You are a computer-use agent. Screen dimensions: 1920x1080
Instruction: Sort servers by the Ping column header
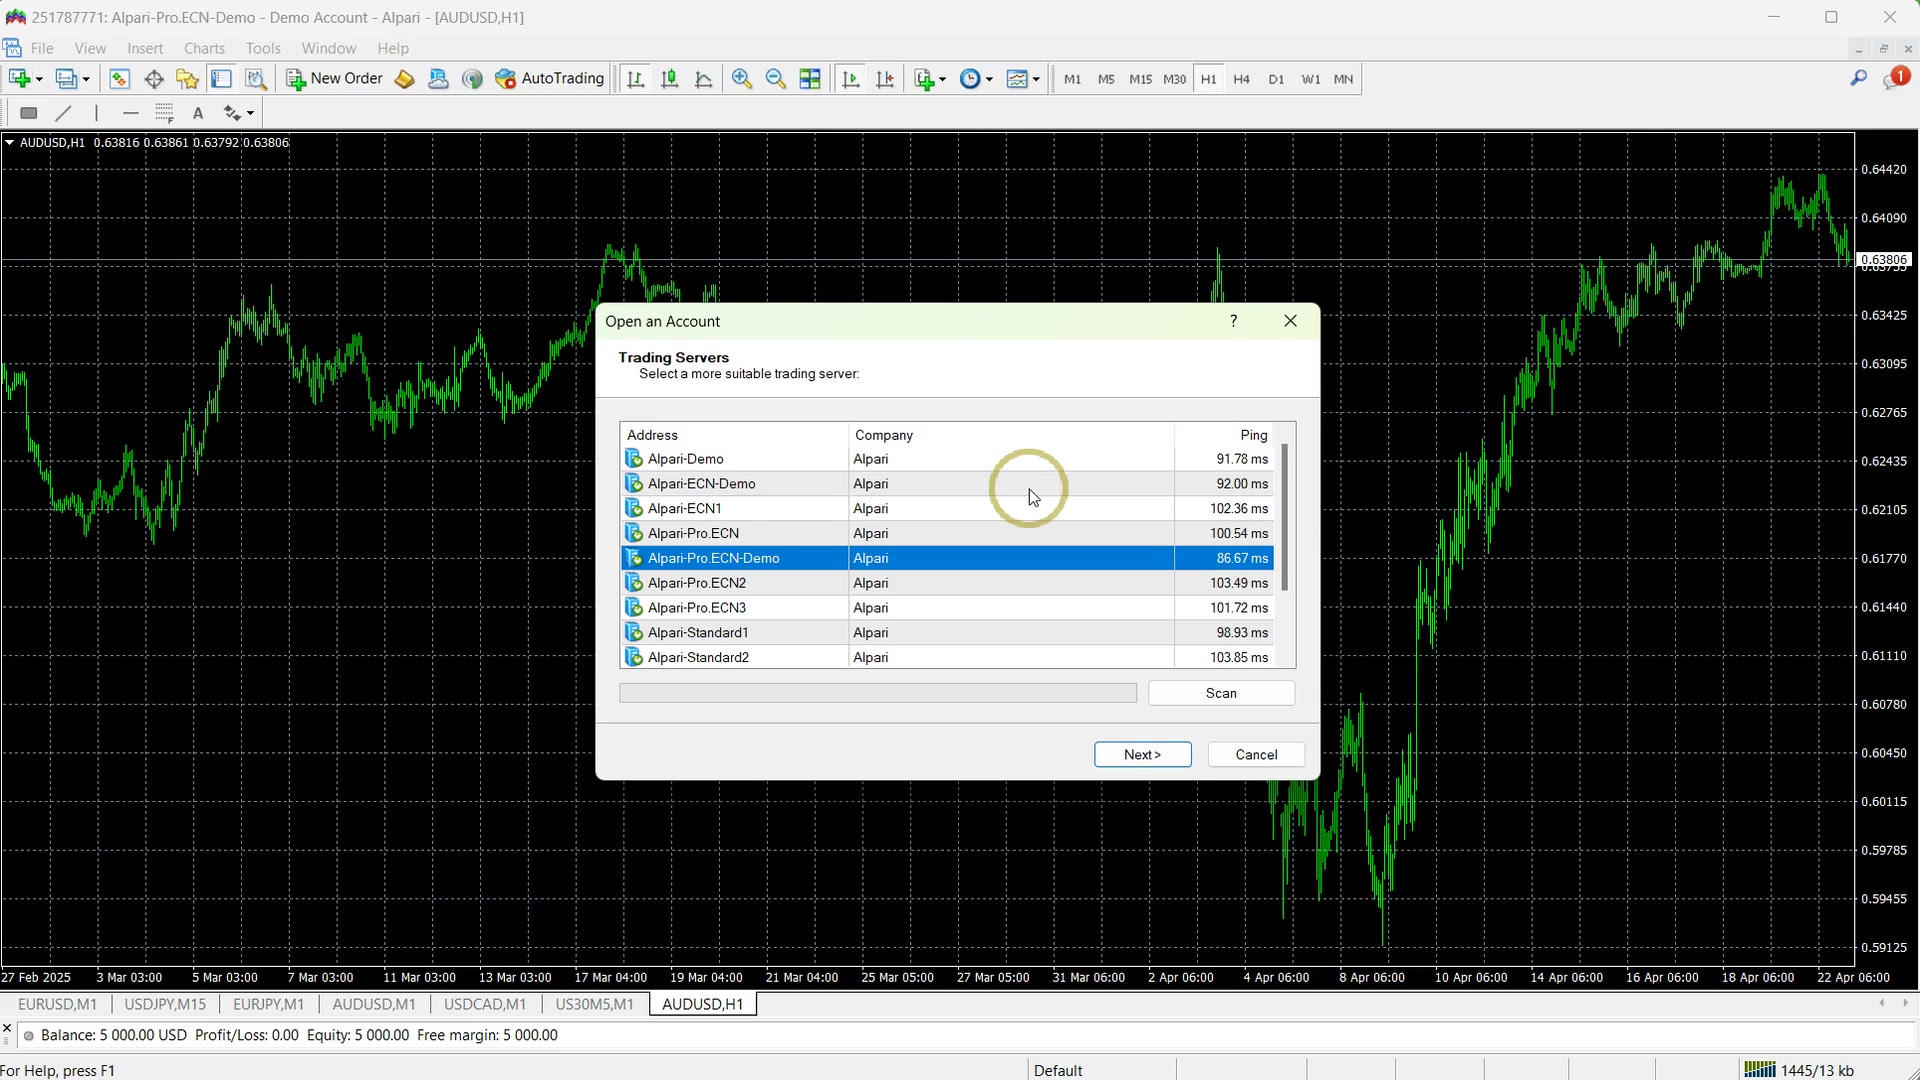coord(1223,435)
